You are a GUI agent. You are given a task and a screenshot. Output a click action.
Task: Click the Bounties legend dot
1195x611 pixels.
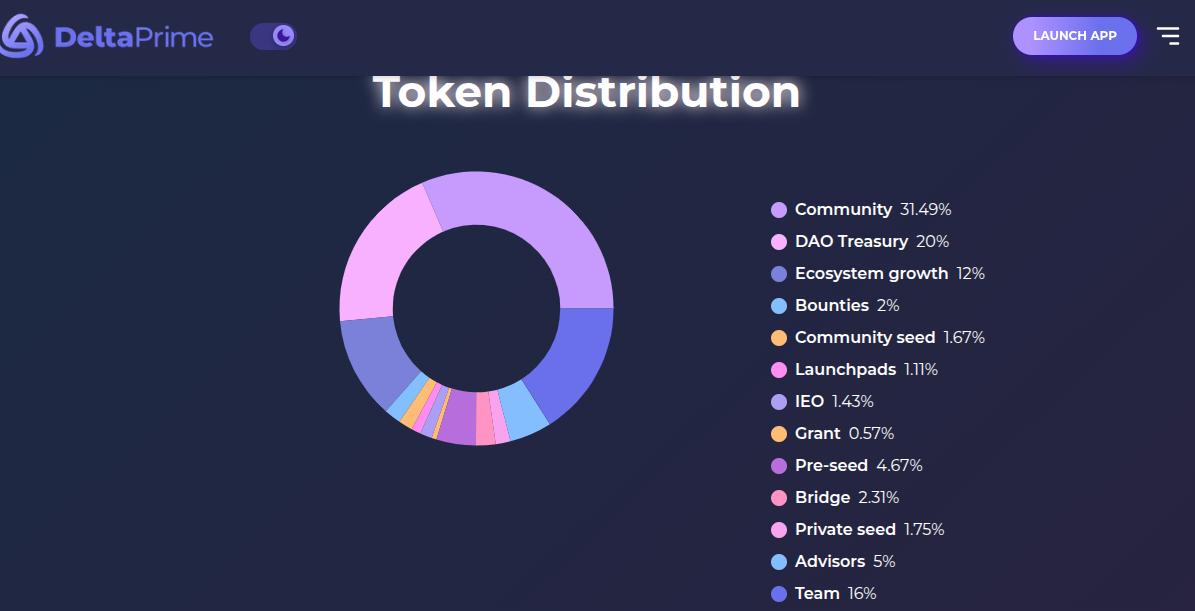(779, 306)
